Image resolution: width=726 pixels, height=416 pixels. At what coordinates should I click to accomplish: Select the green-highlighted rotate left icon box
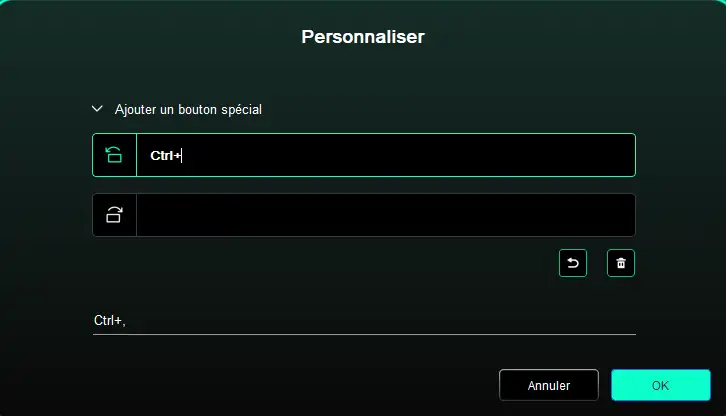(x=114, y=155)
